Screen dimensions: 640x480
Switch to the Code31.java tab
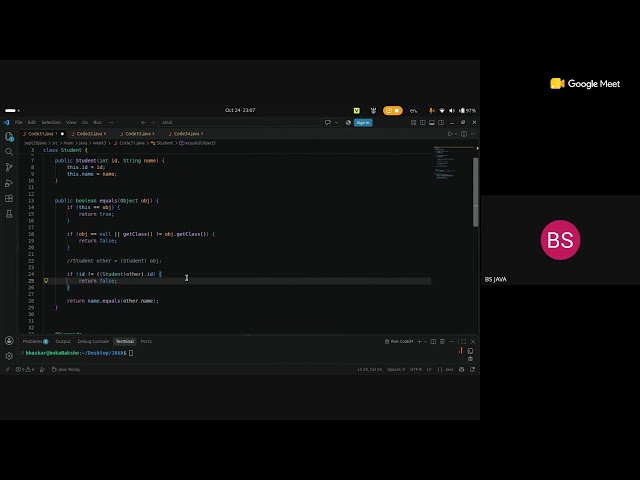43,134
